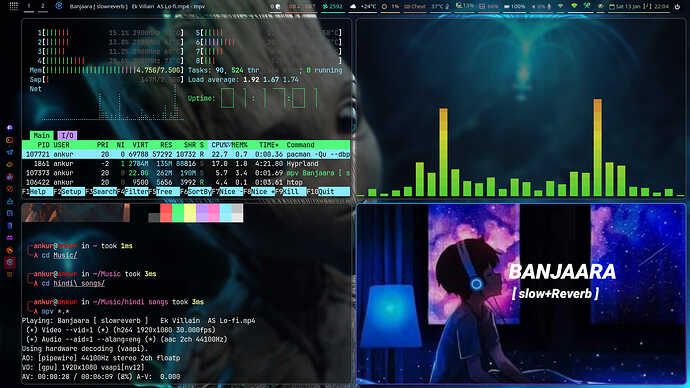This screenshot has height=388, width=690.
Task: Open the cloud weather +24°C widget
Action: click(363, 7)
